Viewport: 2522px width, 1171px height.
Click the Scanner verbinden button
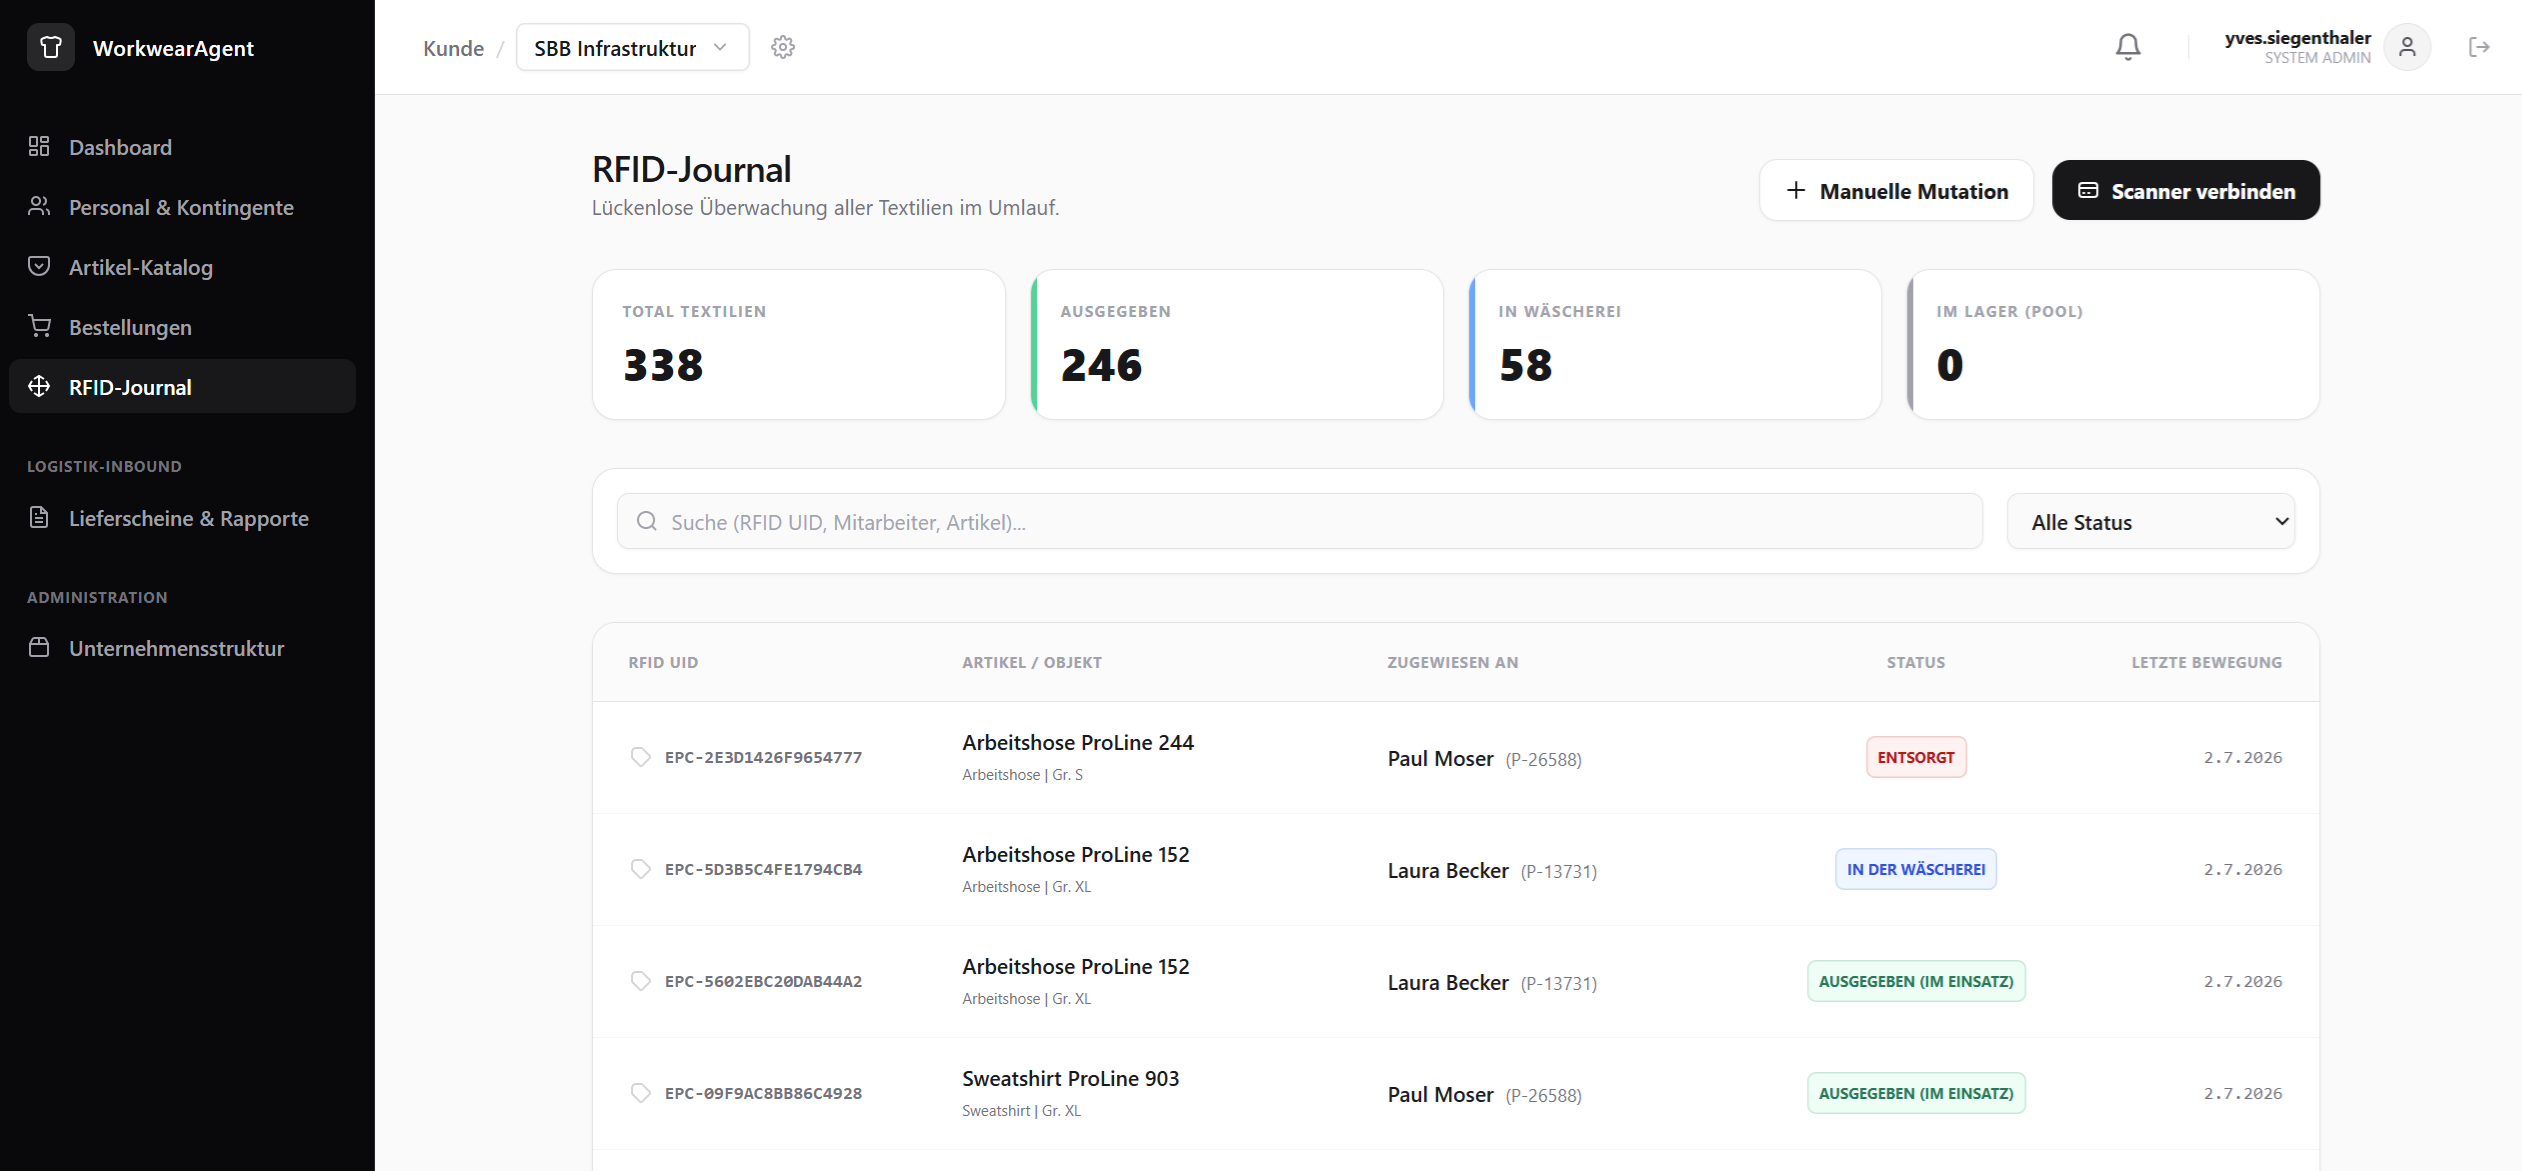tap(2186, 190)
